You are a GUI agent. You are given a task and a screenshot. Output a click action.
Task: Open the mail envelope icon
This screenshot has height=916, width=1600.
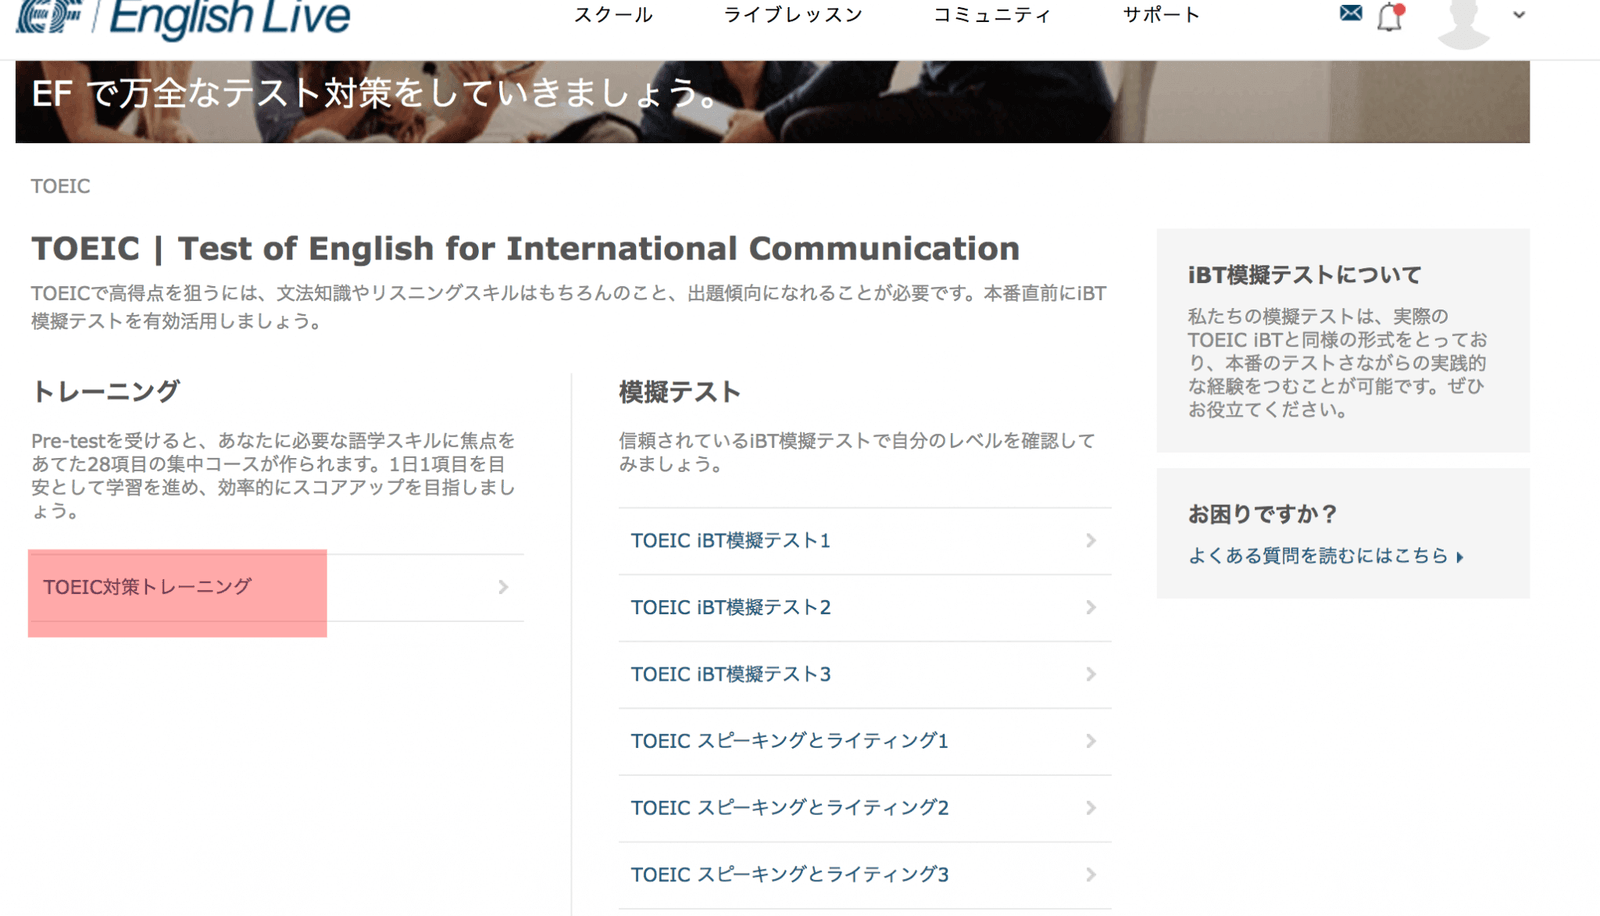(1350, 13)
